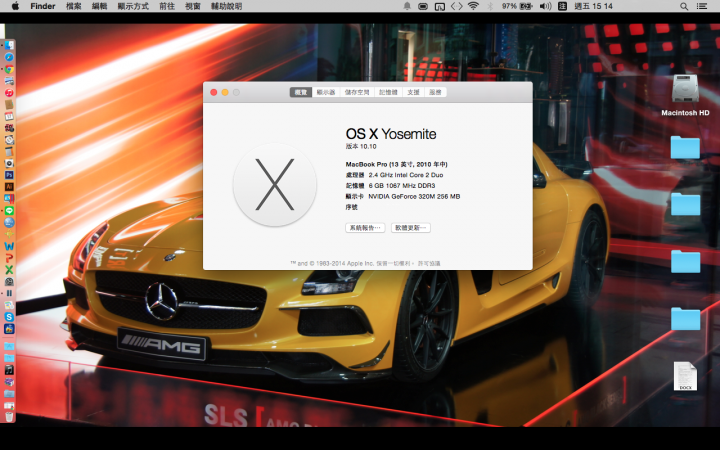Click the OS X Yosemite title
Viewport: 720px width, 450px height.
(x=391, y=134)
